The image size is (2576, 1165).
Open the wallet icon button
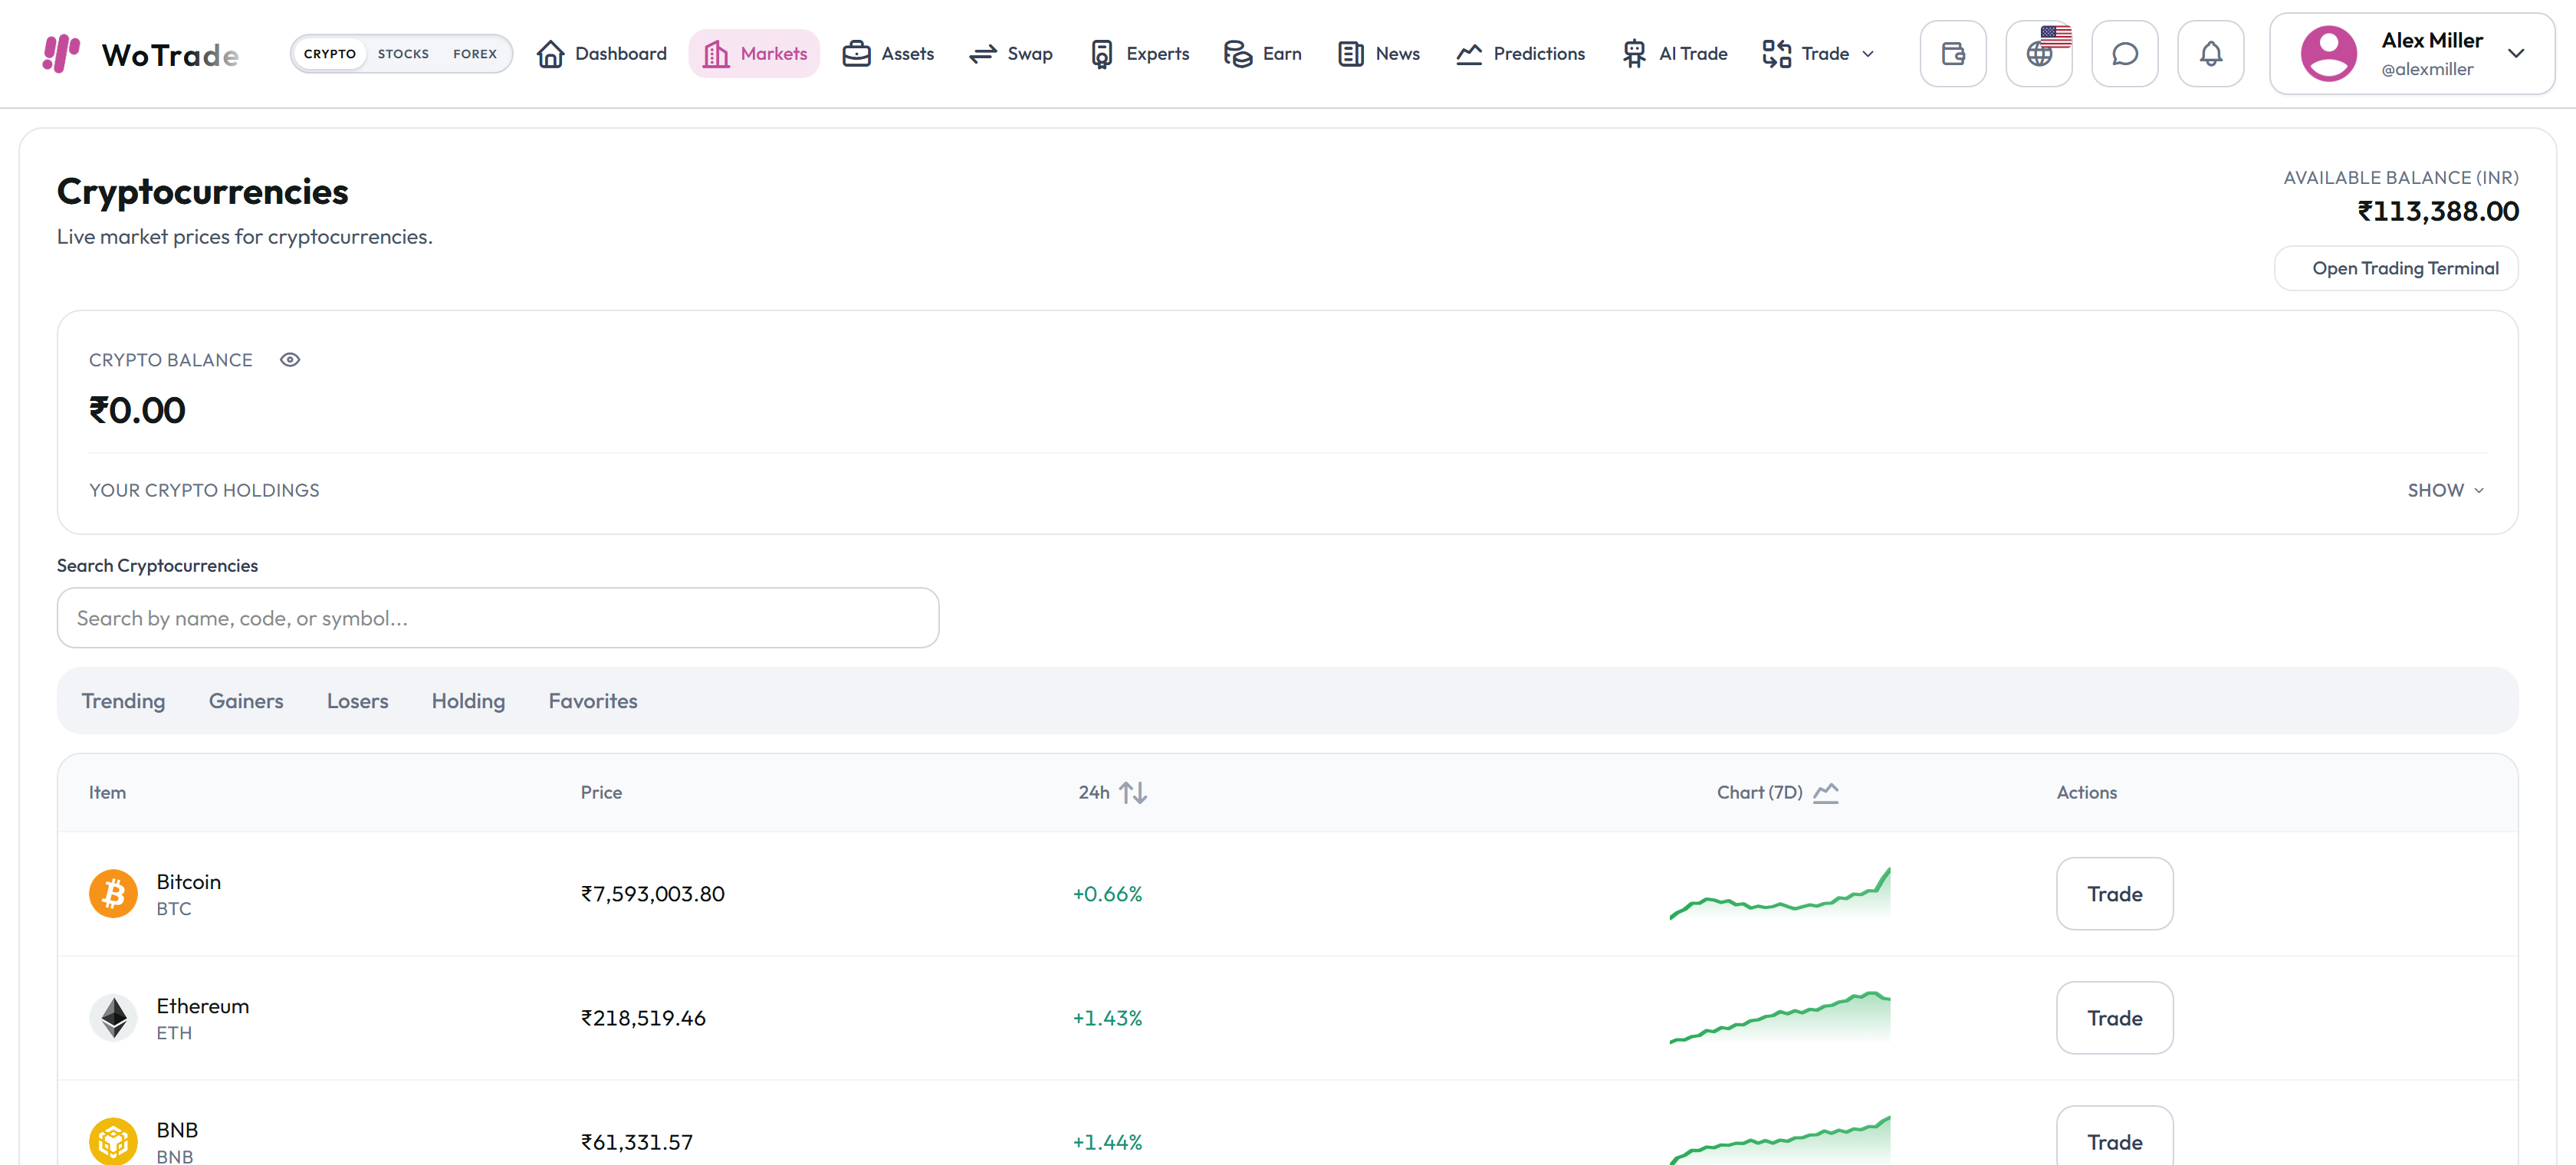coord(1953,54)
